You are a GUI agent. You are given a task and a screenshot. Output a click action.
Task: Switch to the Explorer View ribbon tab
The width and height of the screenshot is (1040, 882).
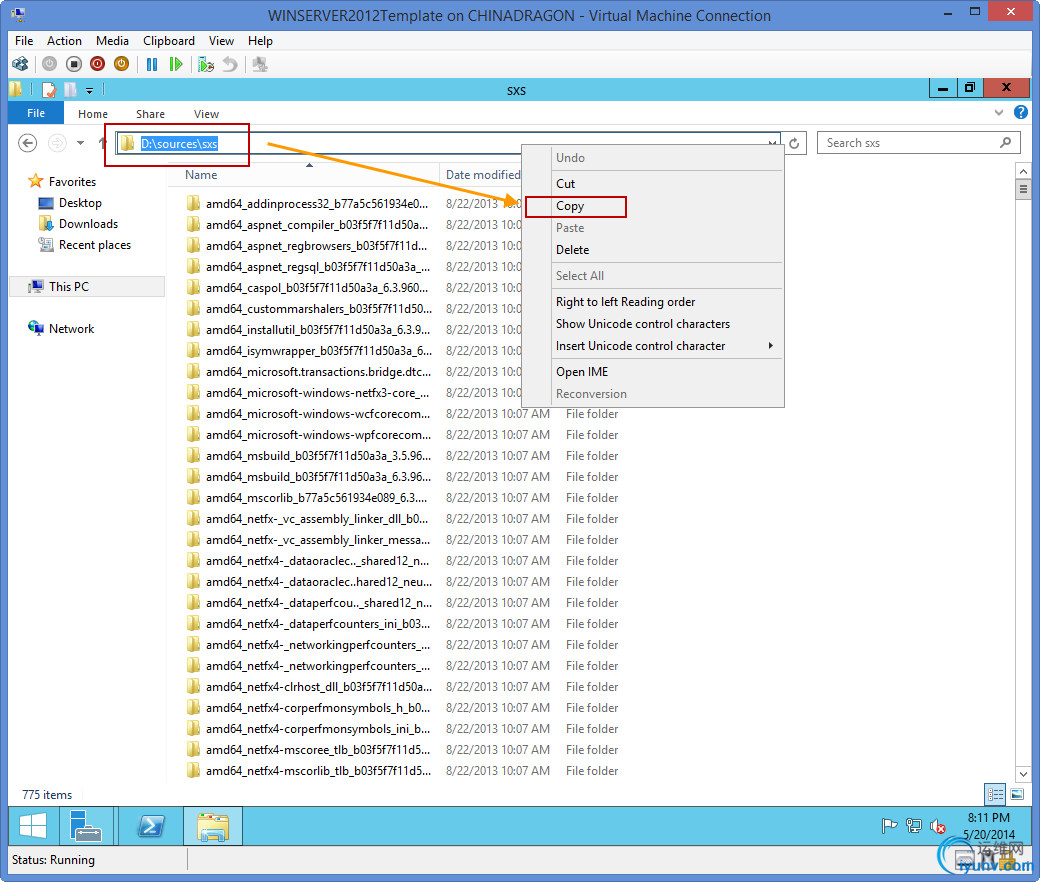click(206, 114)
